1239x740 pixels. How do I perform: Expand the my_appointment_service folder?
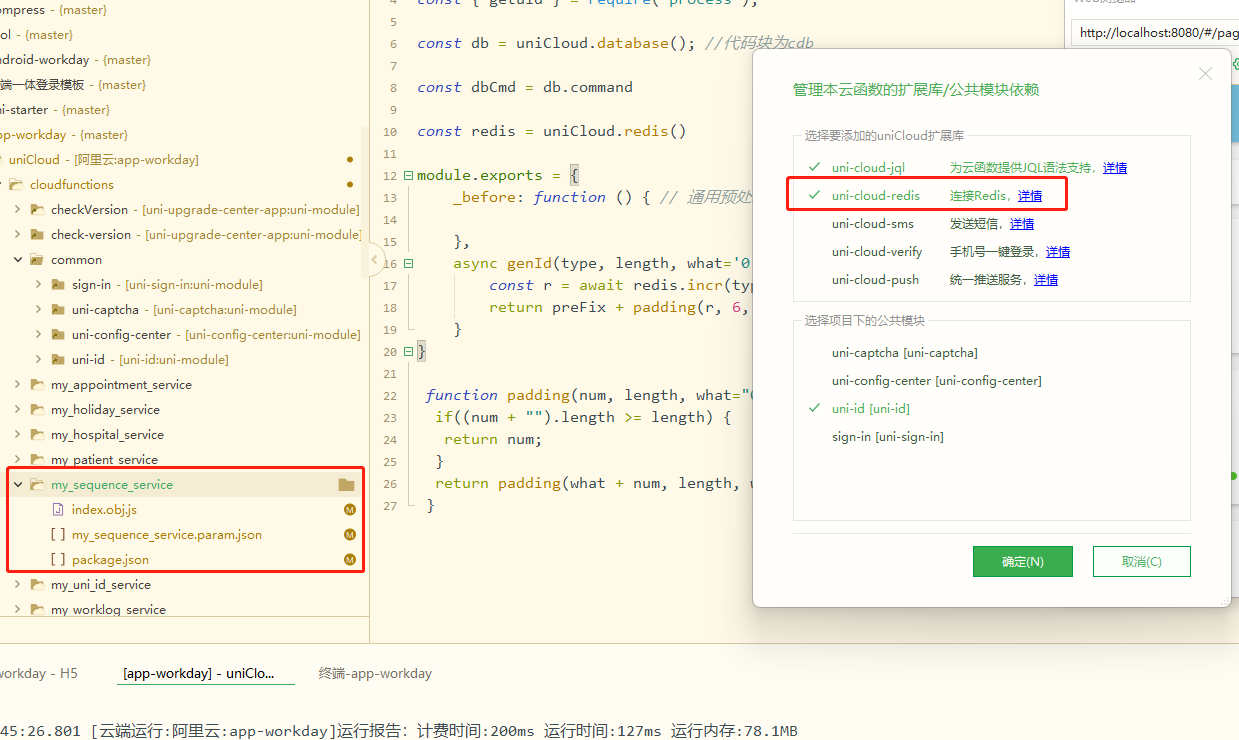tap(18, 385)
